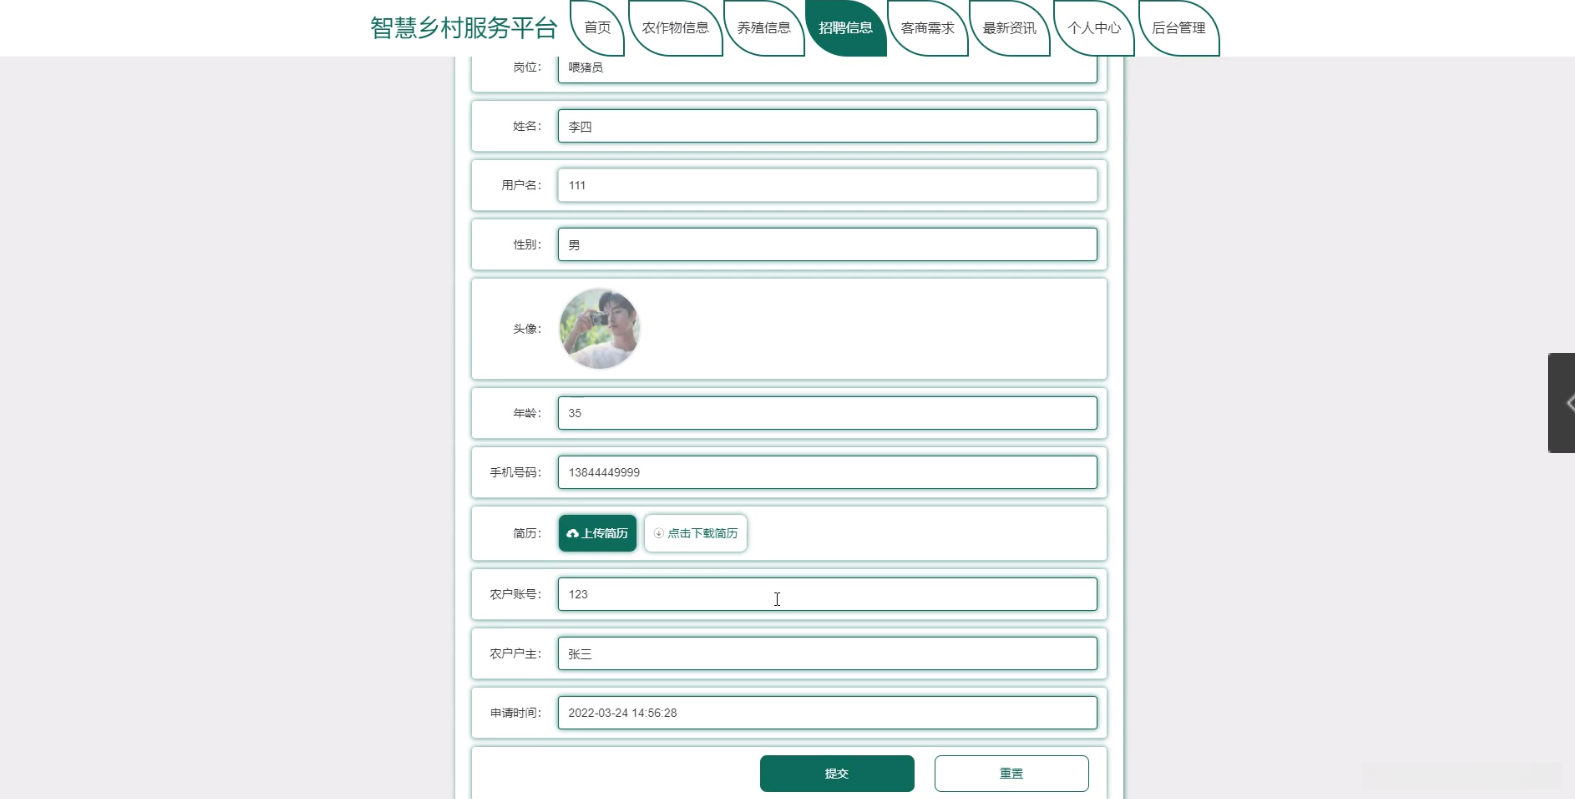Expand the dark side panel arrow
The image size is (1575, 799).
pos(1562,403)
